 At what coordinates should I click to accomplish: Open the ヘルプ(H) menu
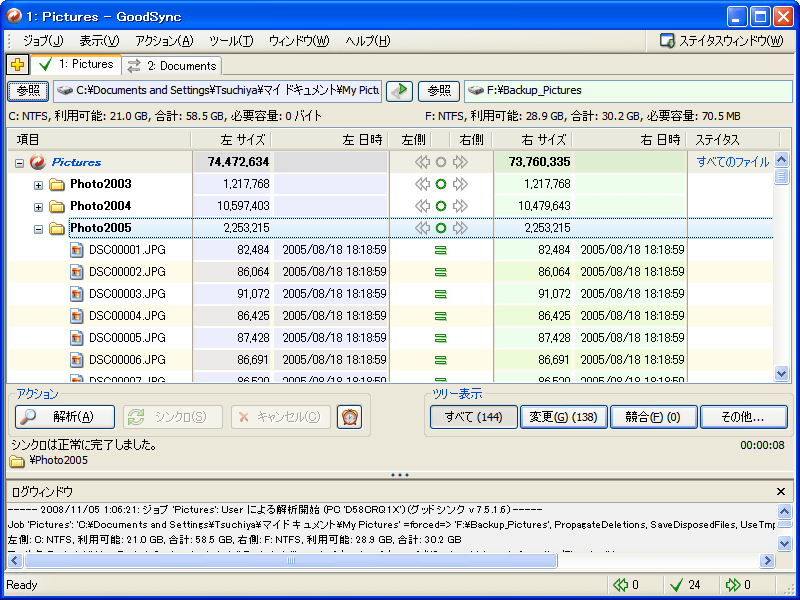coord(367,41)
